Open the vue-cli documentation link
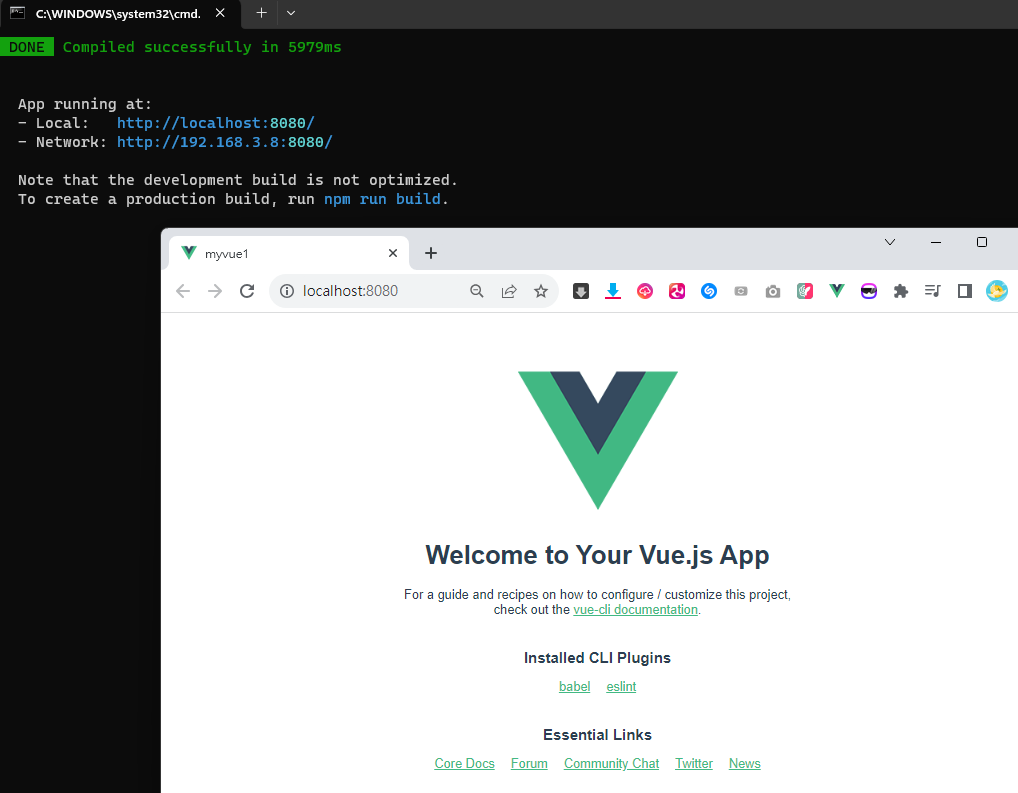The height and width of the screenshot is (793, 1018). tap(636, 610)
